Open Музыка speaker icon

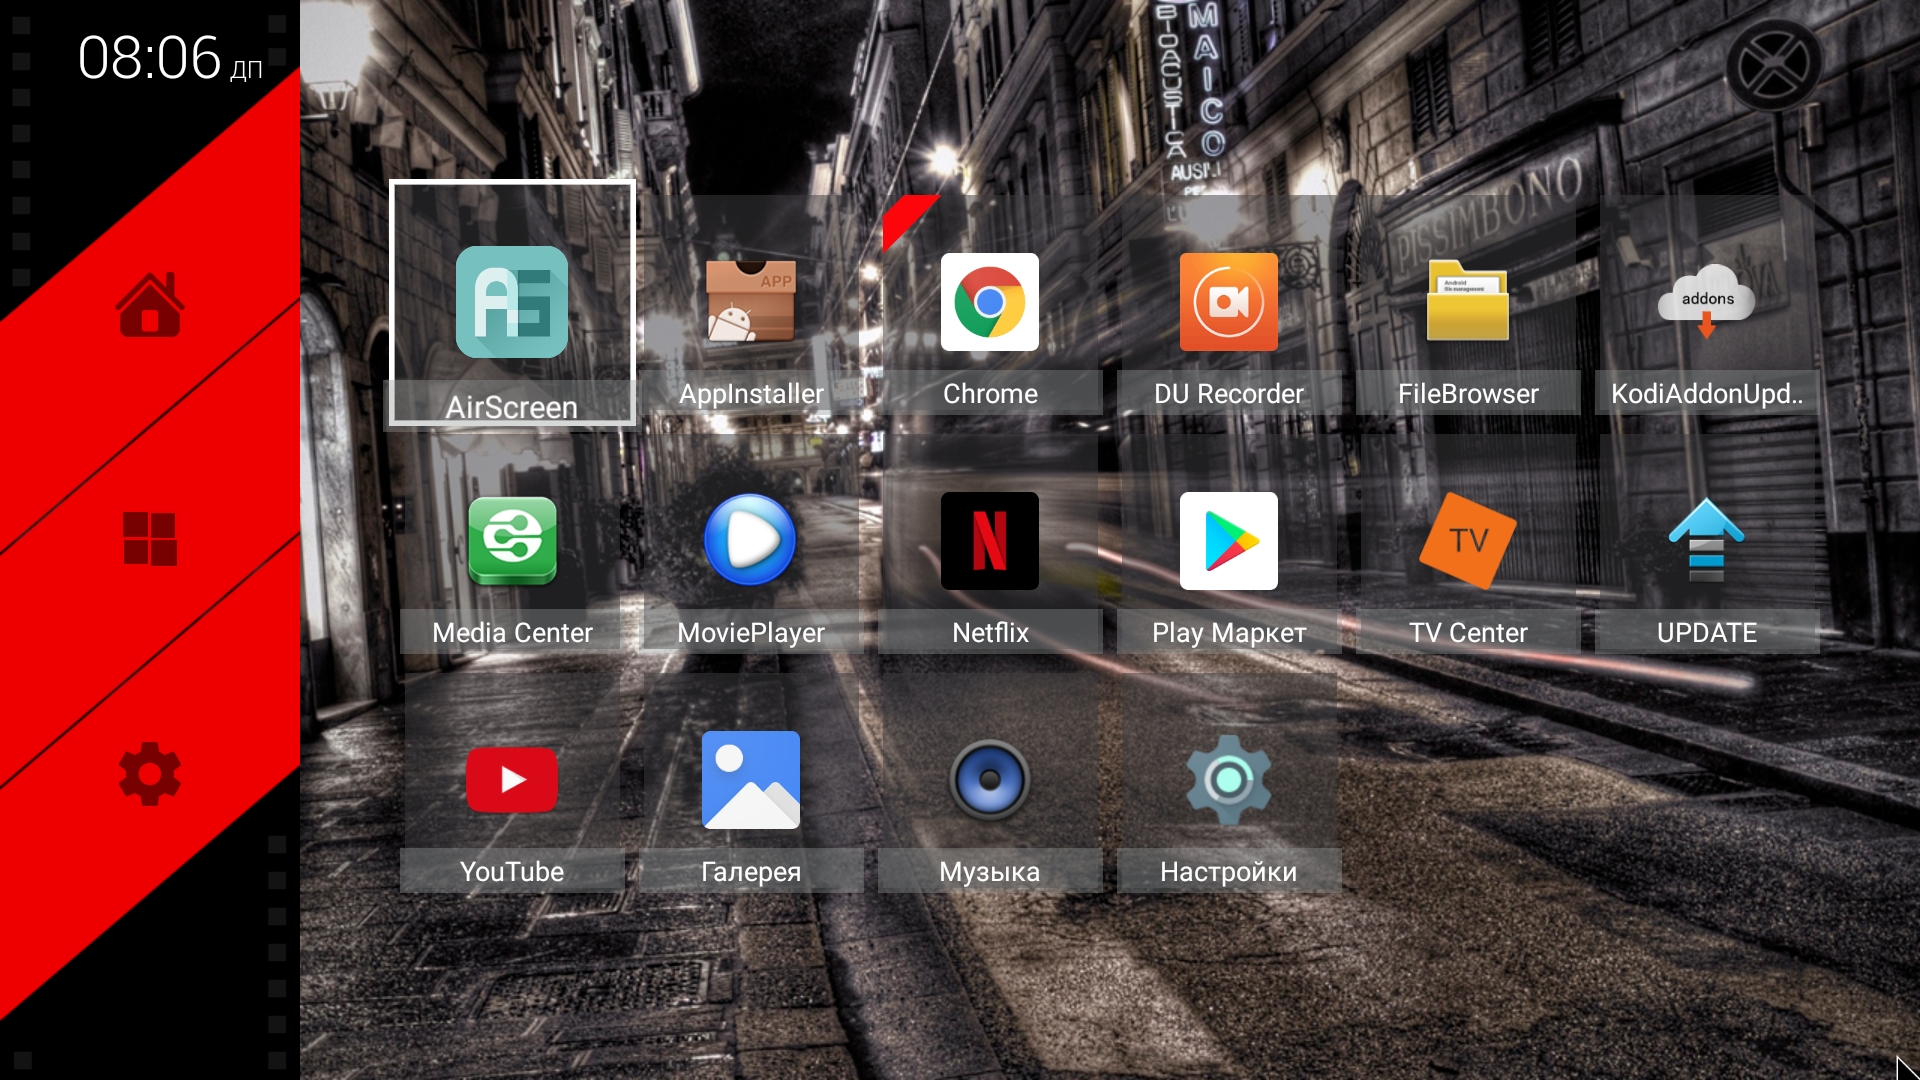coord(990,780)
